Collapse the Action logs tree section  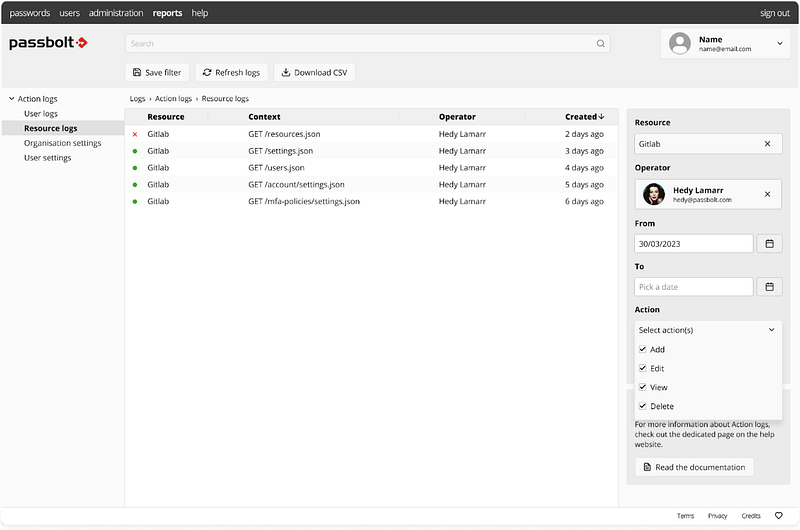(x=11, y=98)
